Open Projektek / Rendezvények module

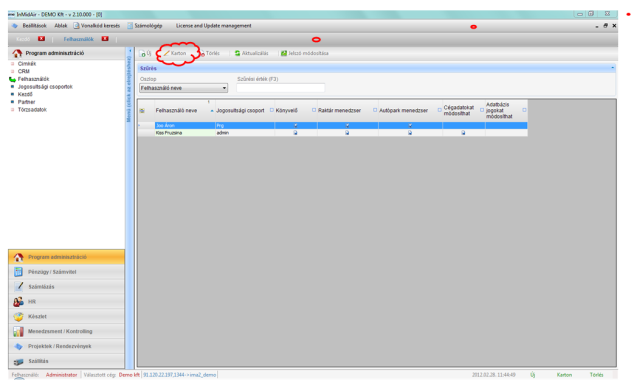[66, 346]
